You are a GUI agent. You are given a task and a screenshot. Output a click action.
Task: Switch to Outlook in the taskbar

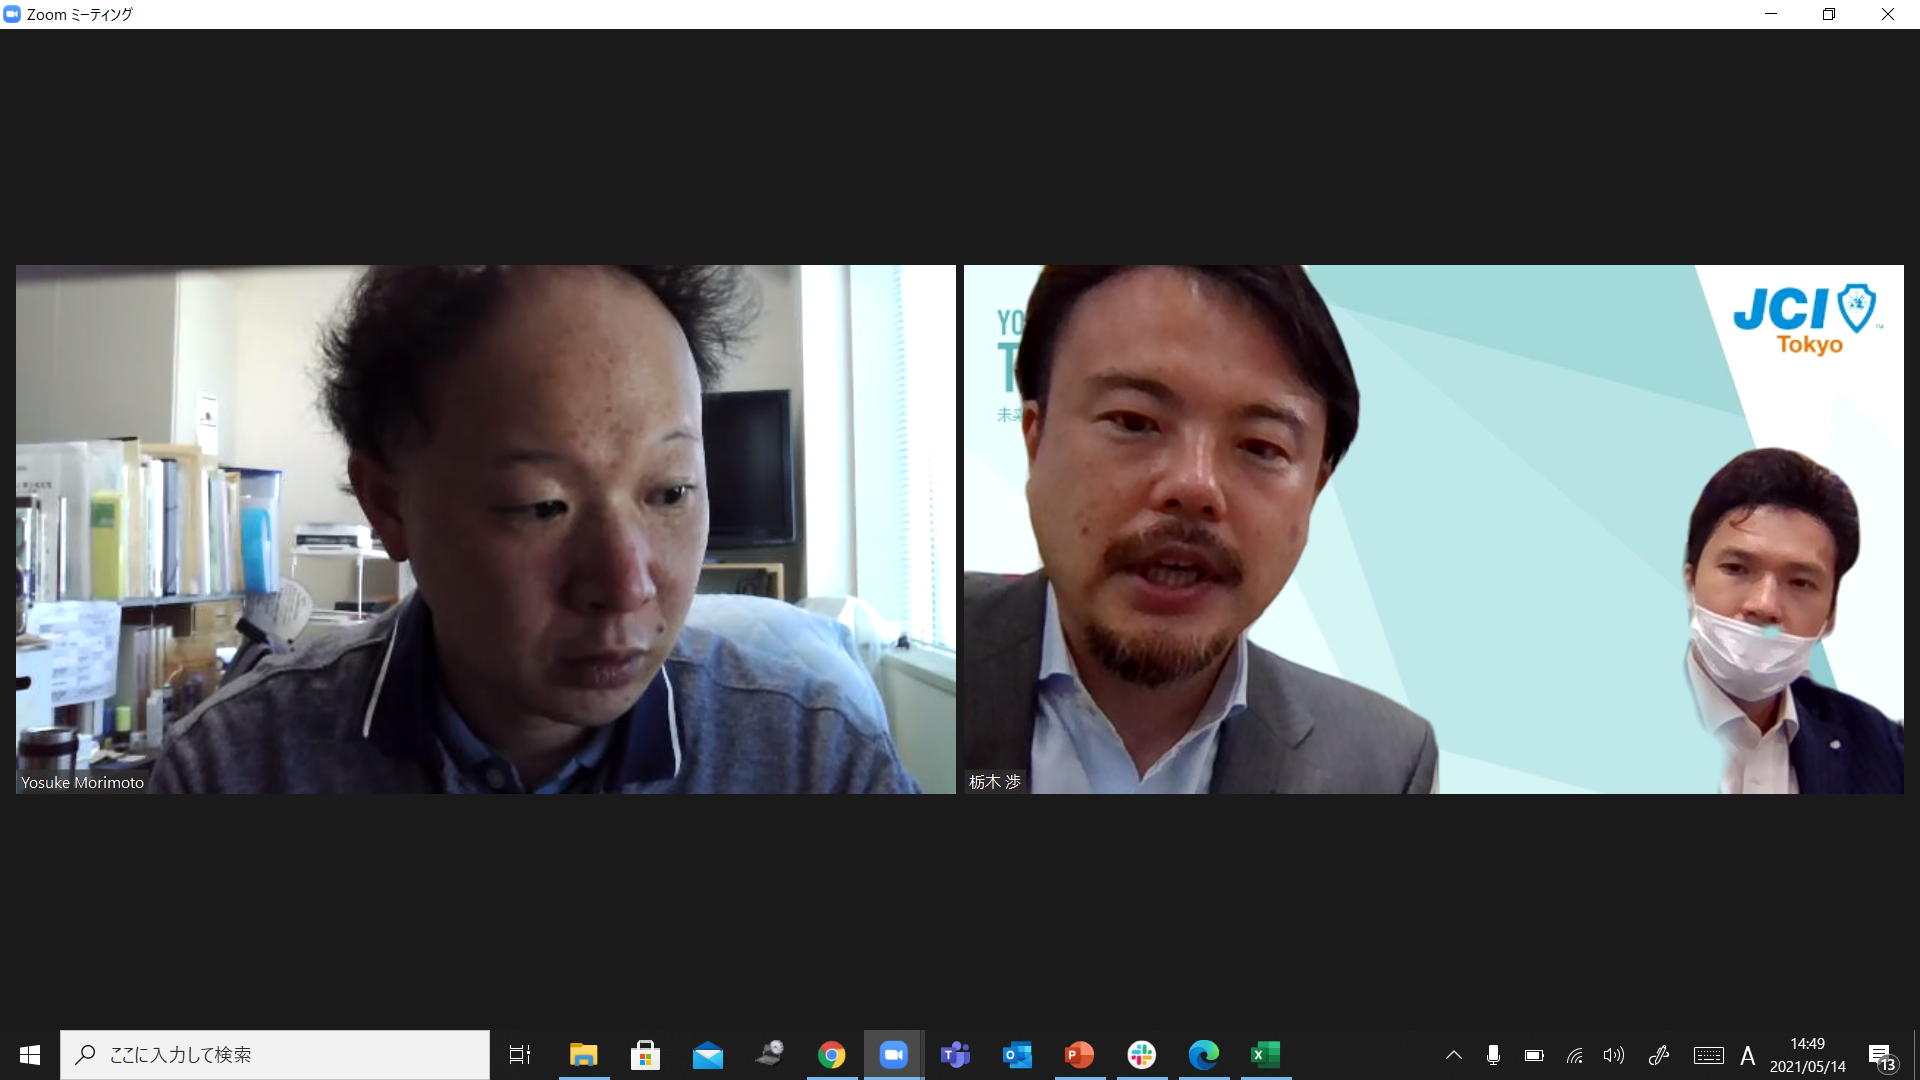[1017, 1055]
